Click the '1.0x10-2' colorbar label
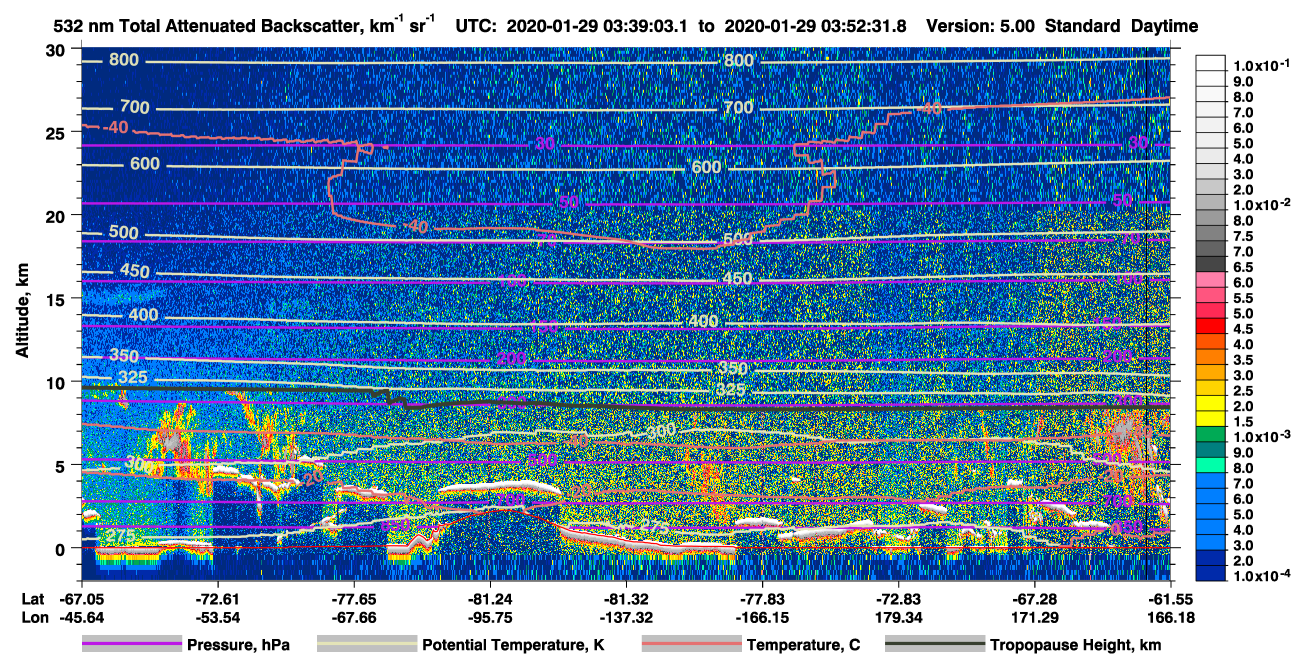1300x667 pixels. 1264,205
